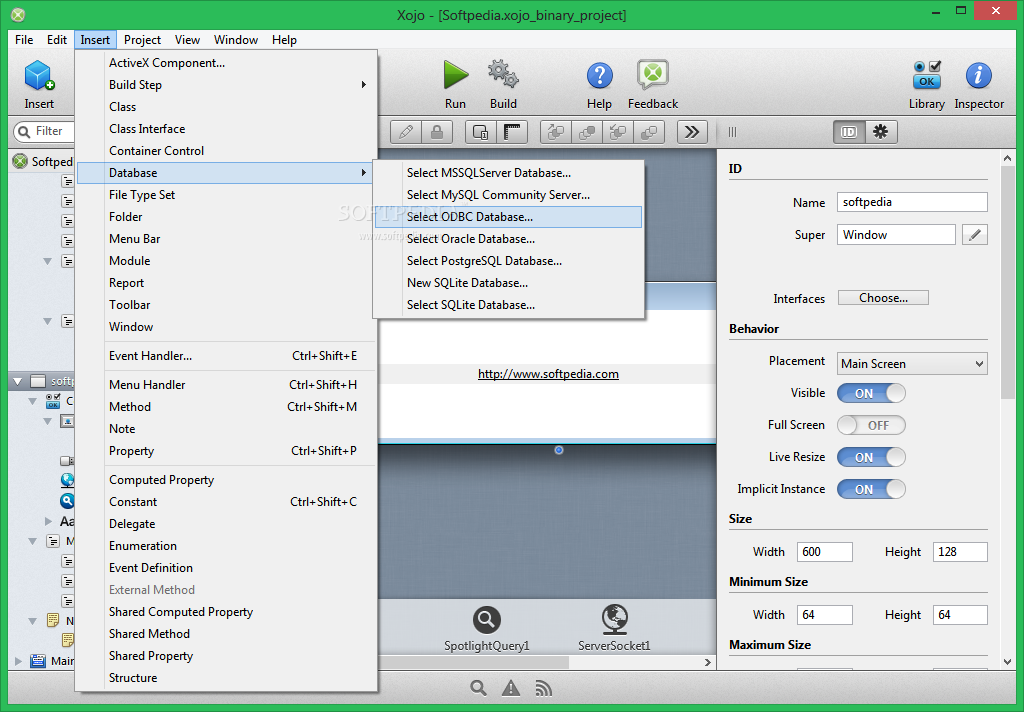The image size is (1024, 712).
Task: Choose New SQLite Database menu item
Action: click(x=509, y=283)
